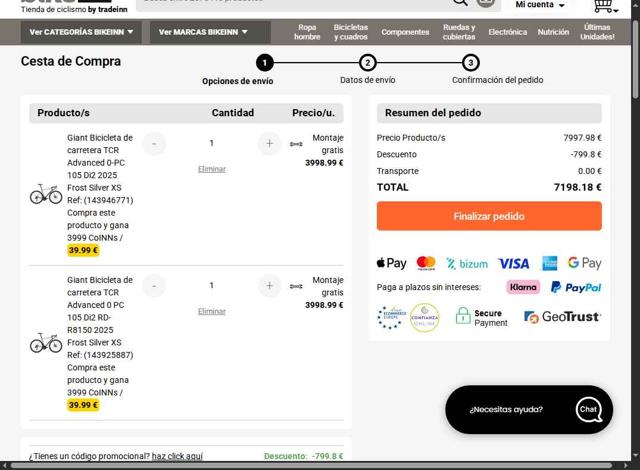Expand Ver MARCAS BIKEINN dropdown
The height and width of the screenshot is (470, 640).
(x=210, y=32)
